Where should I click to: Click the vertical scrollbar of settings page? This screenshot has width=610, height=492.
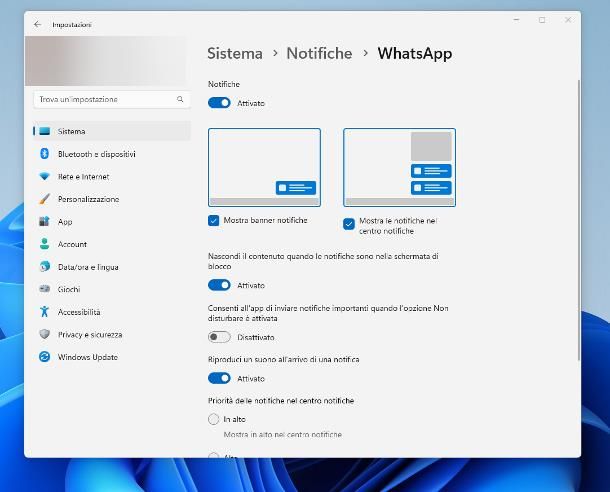578,220
